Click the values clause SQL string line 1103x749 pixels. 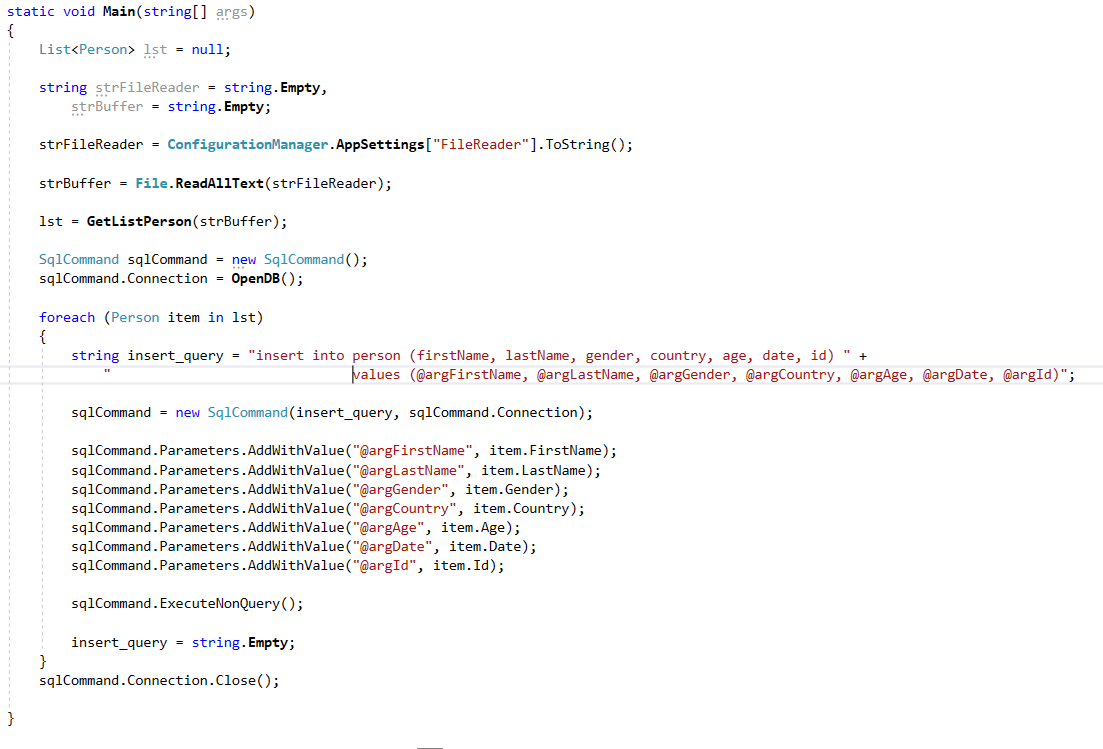pyautogui.click(x=712, y=374)
